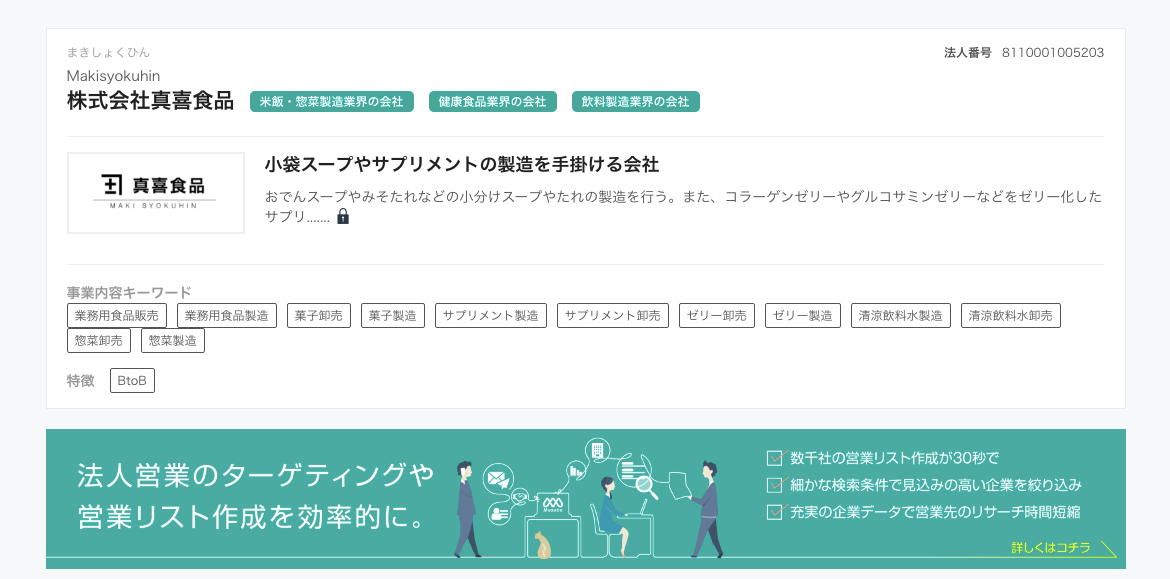The width and height of the screenshot is (1170, 579).
Task: Select the 惣菜製造 keyword tag
Action: [172, 341]
